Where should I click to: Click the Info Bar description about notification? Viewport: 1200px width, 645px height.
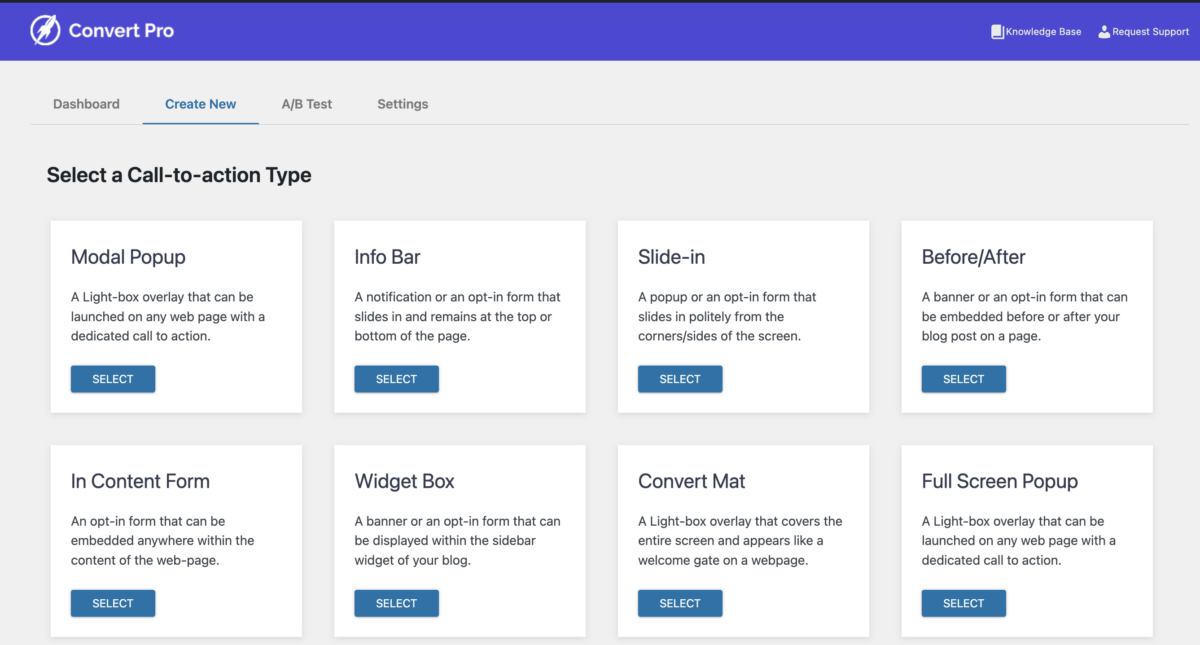(458, 316)
